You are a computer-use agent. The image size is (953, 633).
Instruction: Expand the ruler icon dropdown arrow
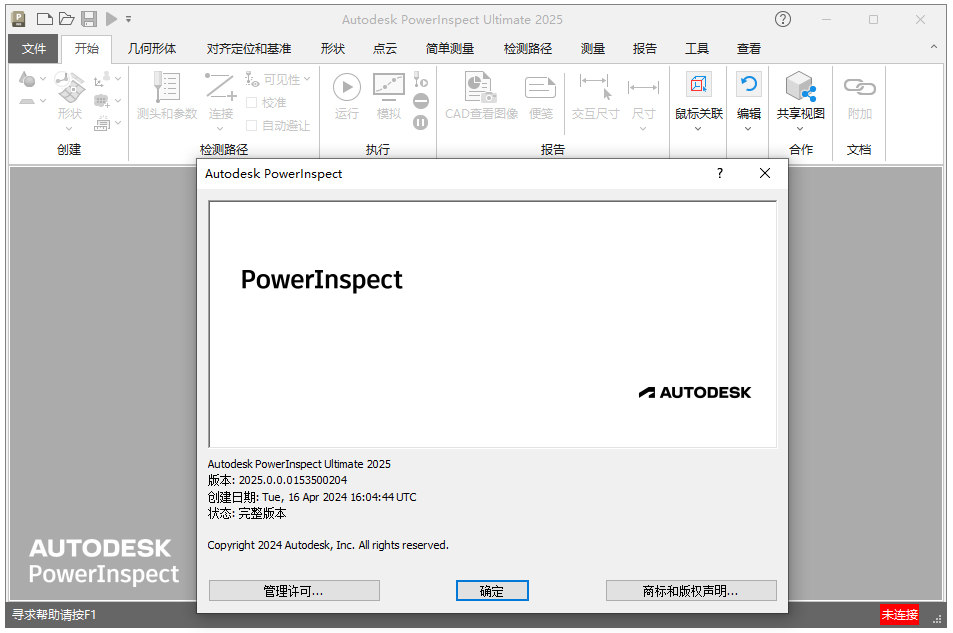point(117,123)
